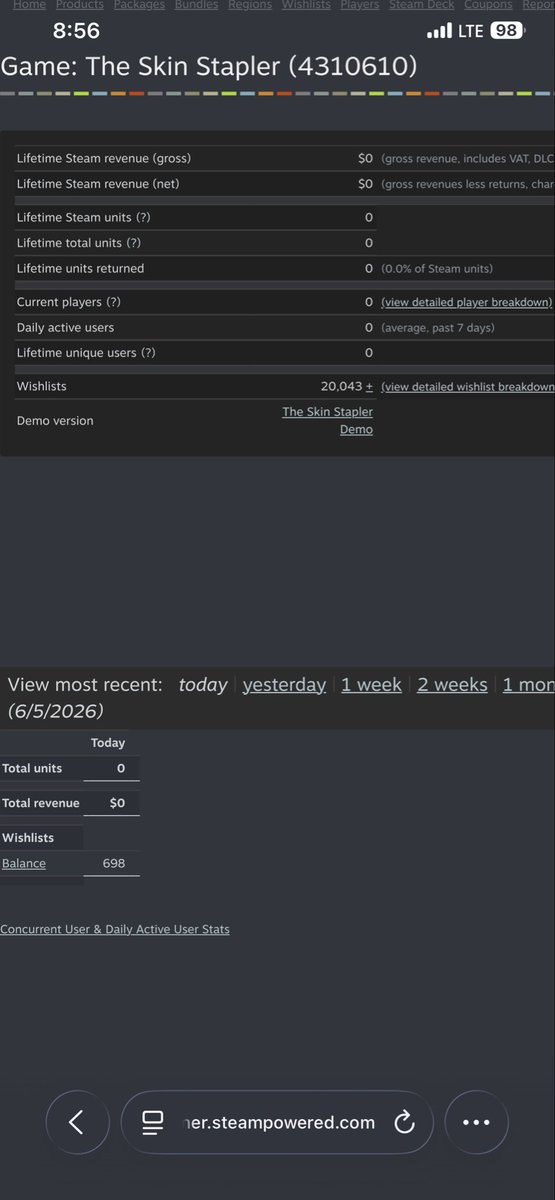Screen dimensions: 555x1200
Task: Click the Demo version label
Action: click(55, 421)
